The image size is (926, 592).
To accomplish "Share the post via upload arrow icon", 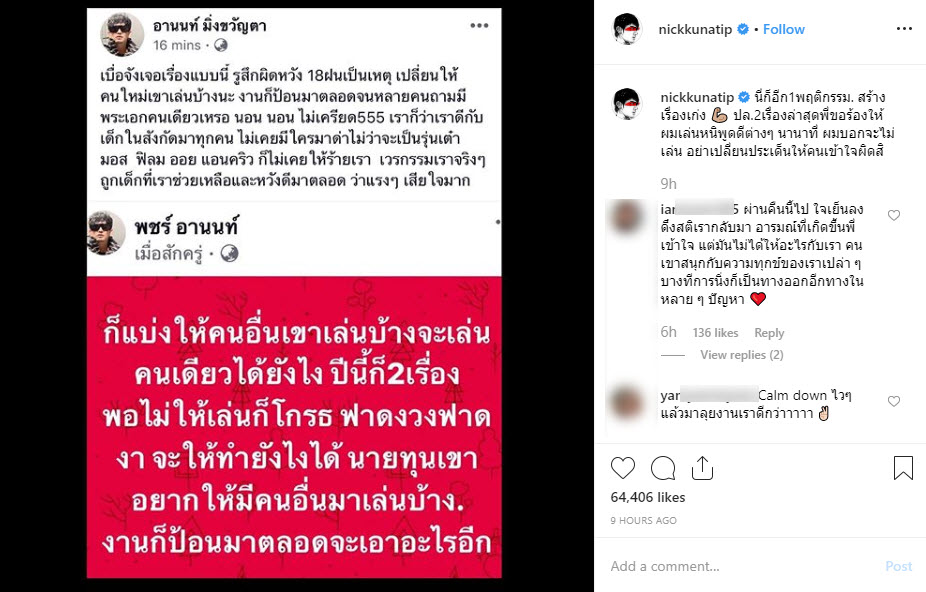I will (x=702, y=468).
